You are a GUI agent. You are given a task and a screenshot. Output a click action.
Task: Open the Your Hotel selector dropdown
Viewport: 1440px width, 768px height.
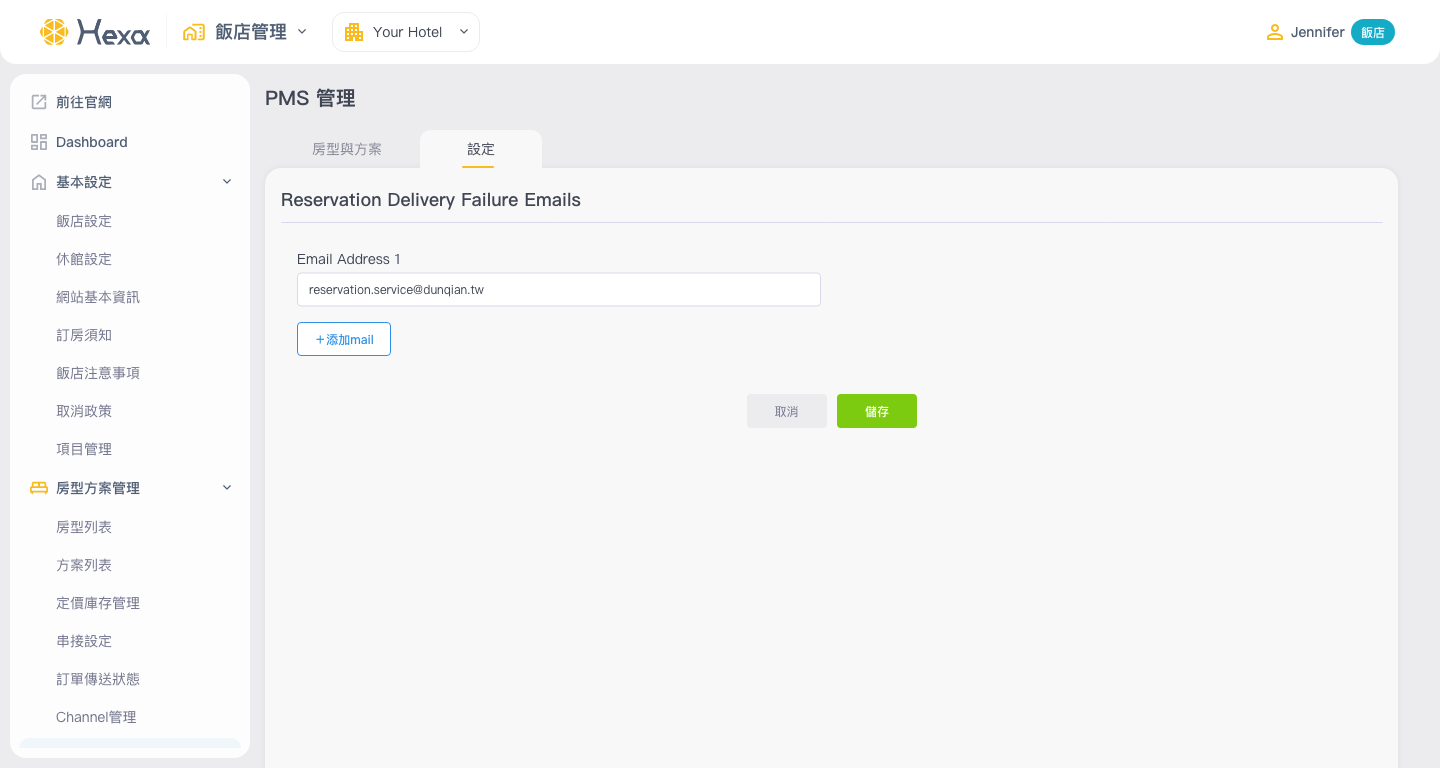tap(464, 32)
